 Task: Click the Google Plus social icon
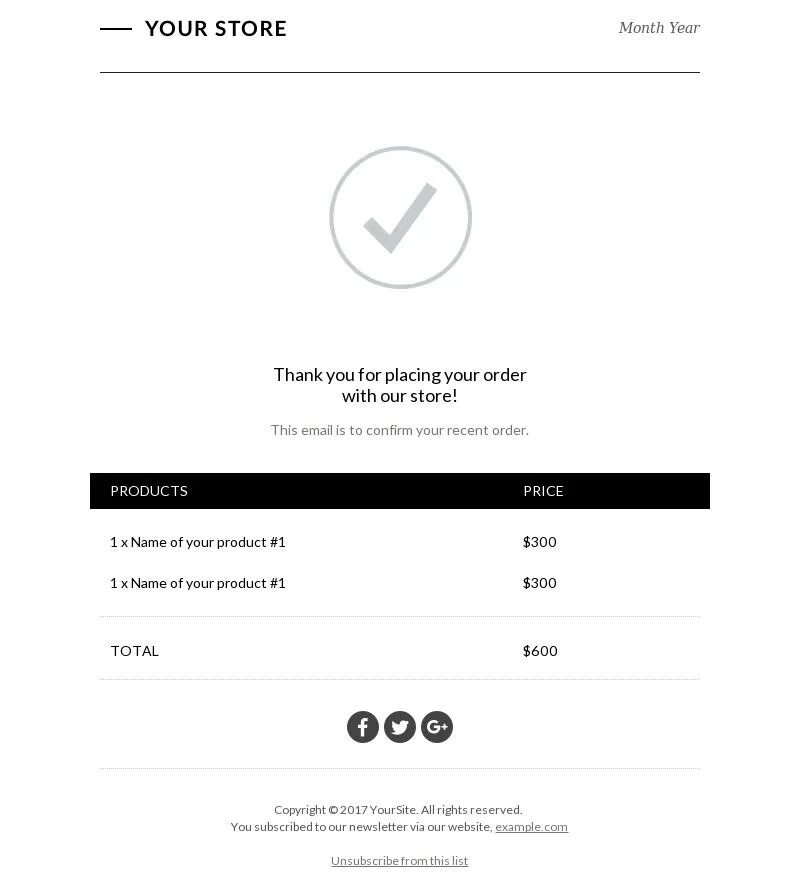click(437, 726)
